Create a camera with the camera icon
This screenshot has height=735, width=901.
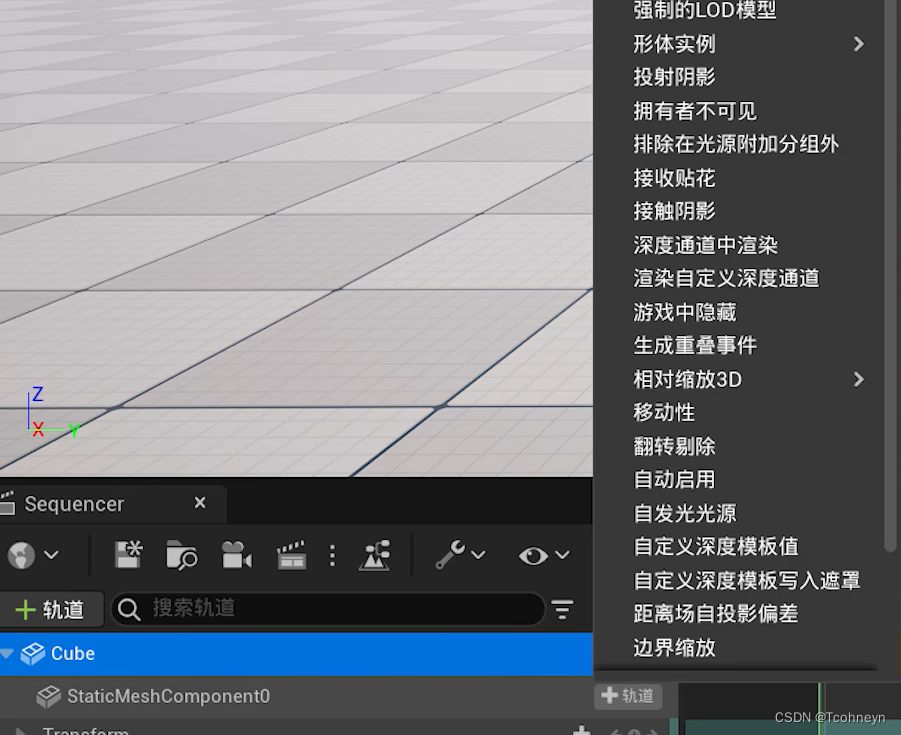(237, 555)
